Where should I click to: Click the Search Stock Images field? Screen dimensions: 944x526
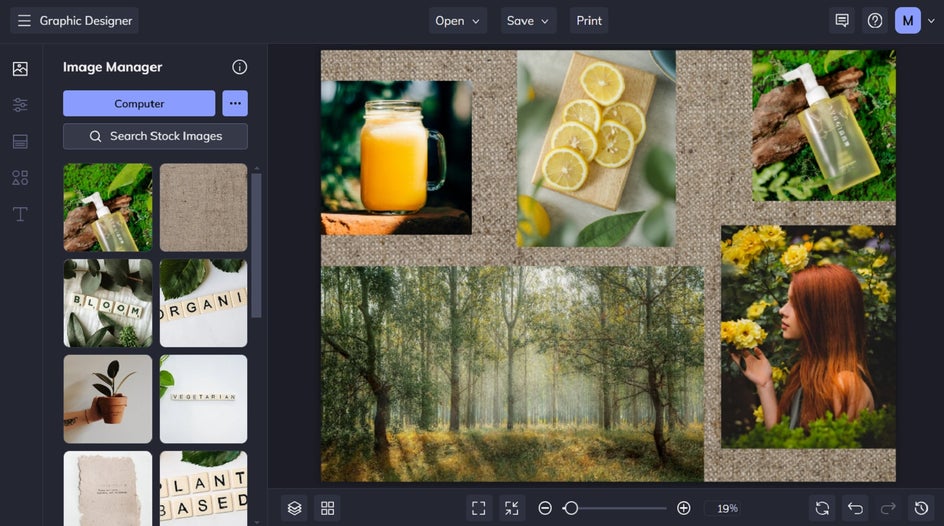click(x=155, y=136)
